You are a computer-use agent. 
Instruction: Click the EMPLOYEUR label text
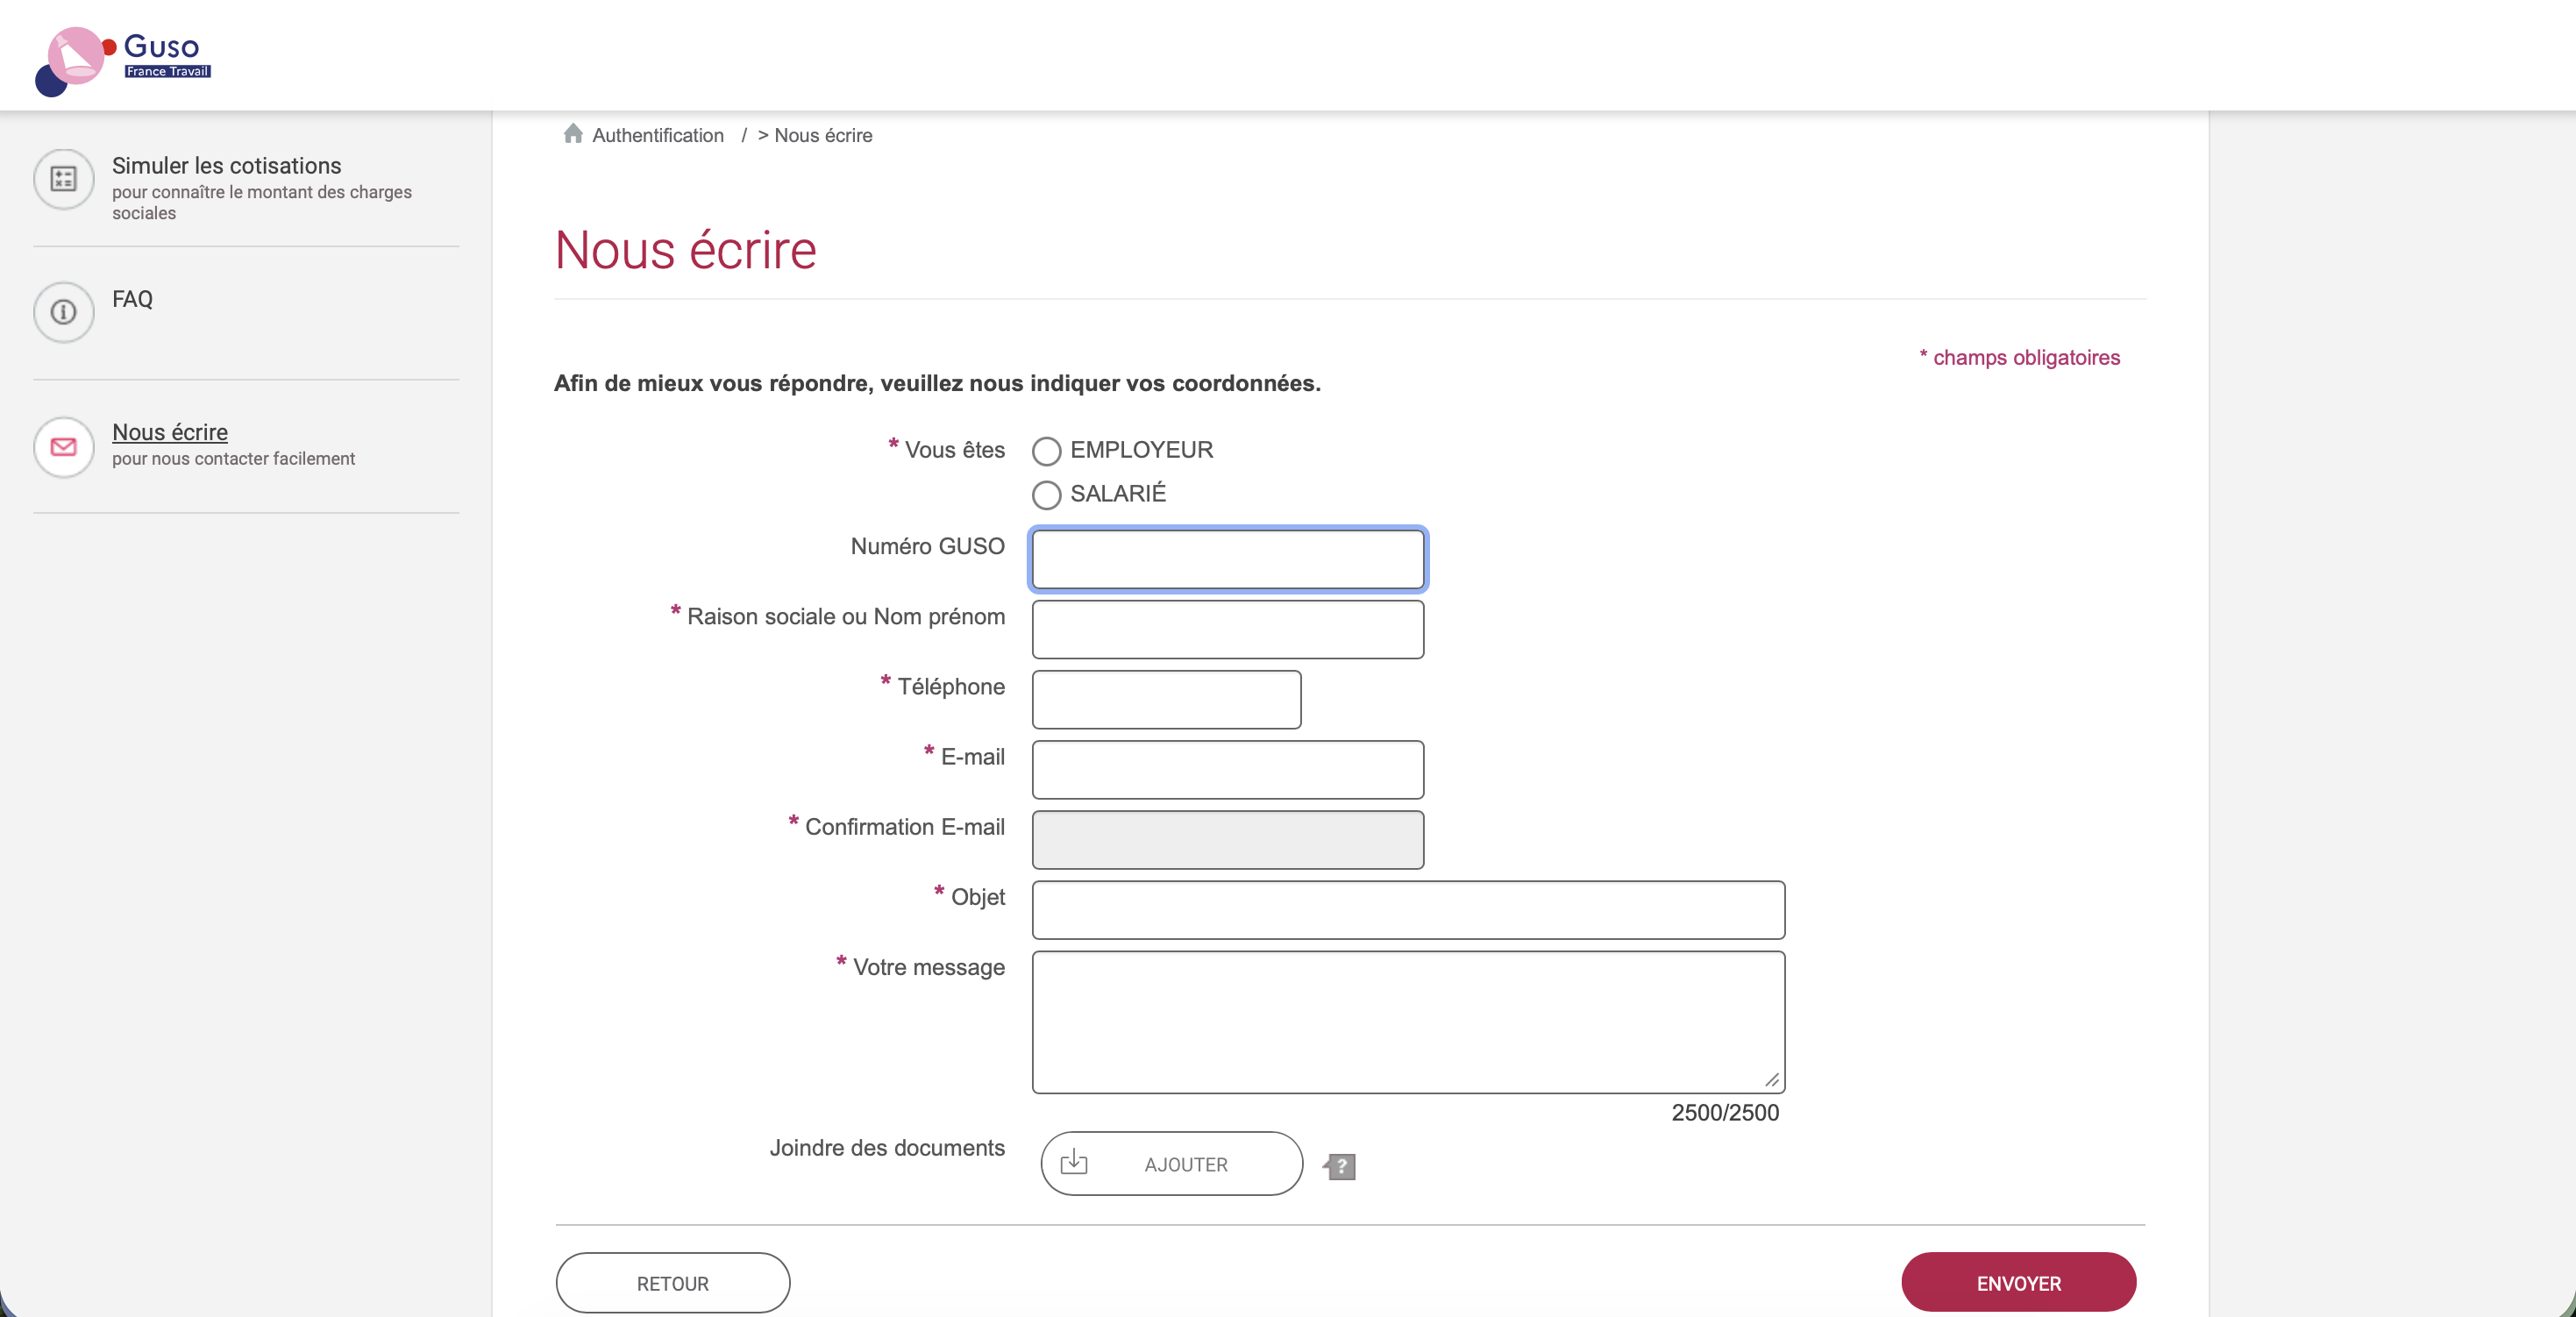click(1141, 450)
